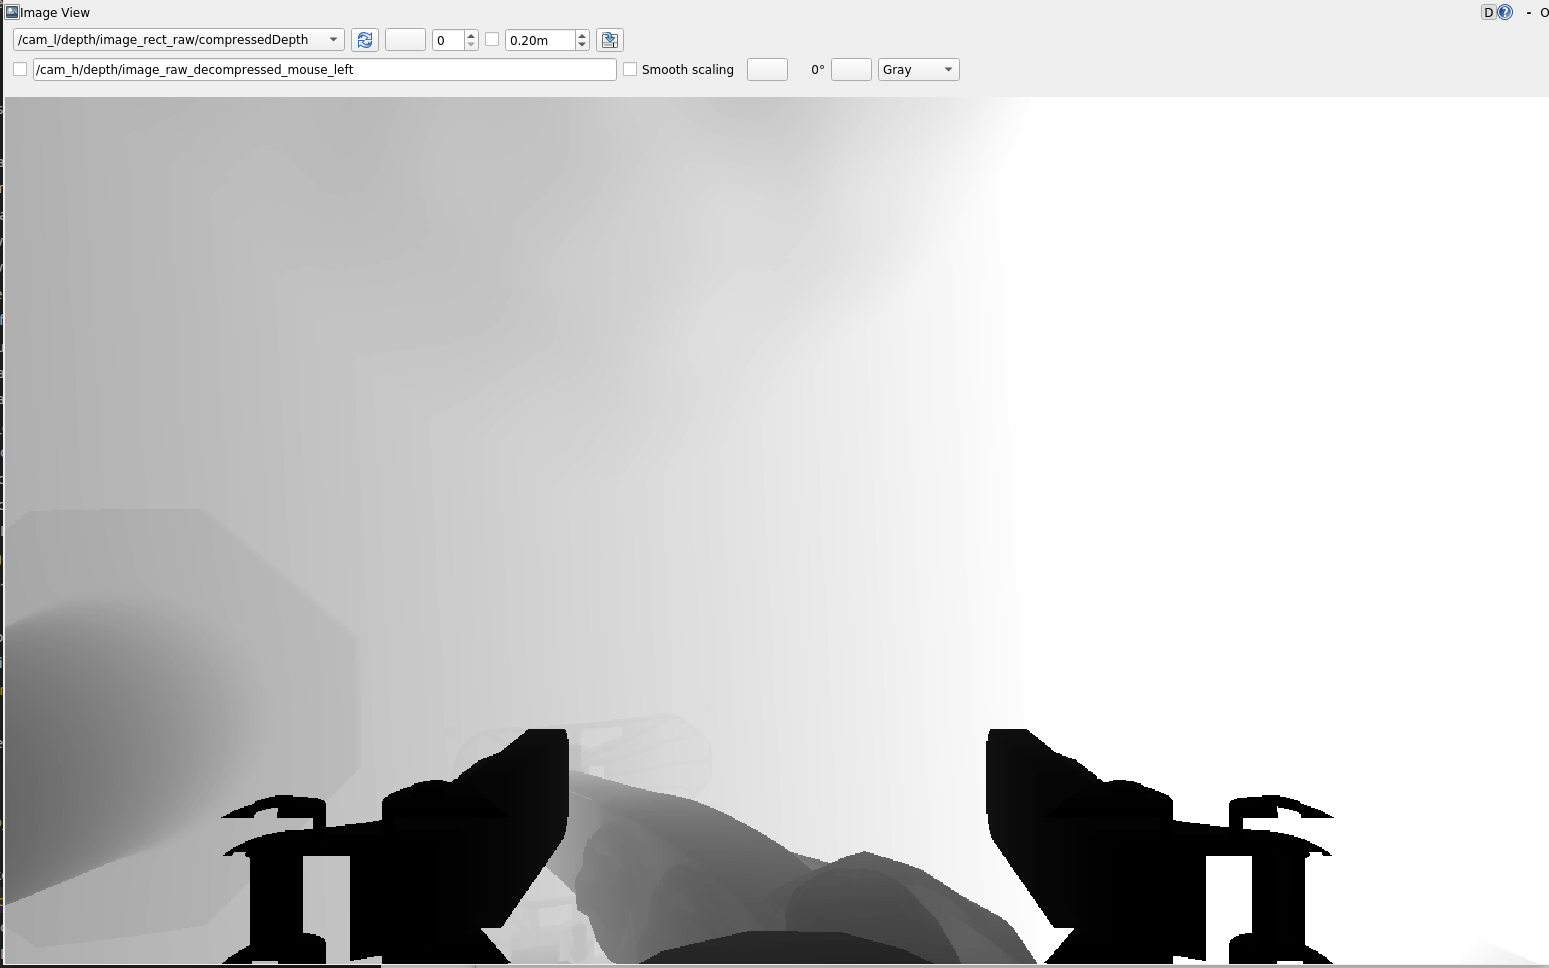This screenshot has height=968, width=1549.
Task: Enable mouse click publishing checkbox
Action: (20, 70)
